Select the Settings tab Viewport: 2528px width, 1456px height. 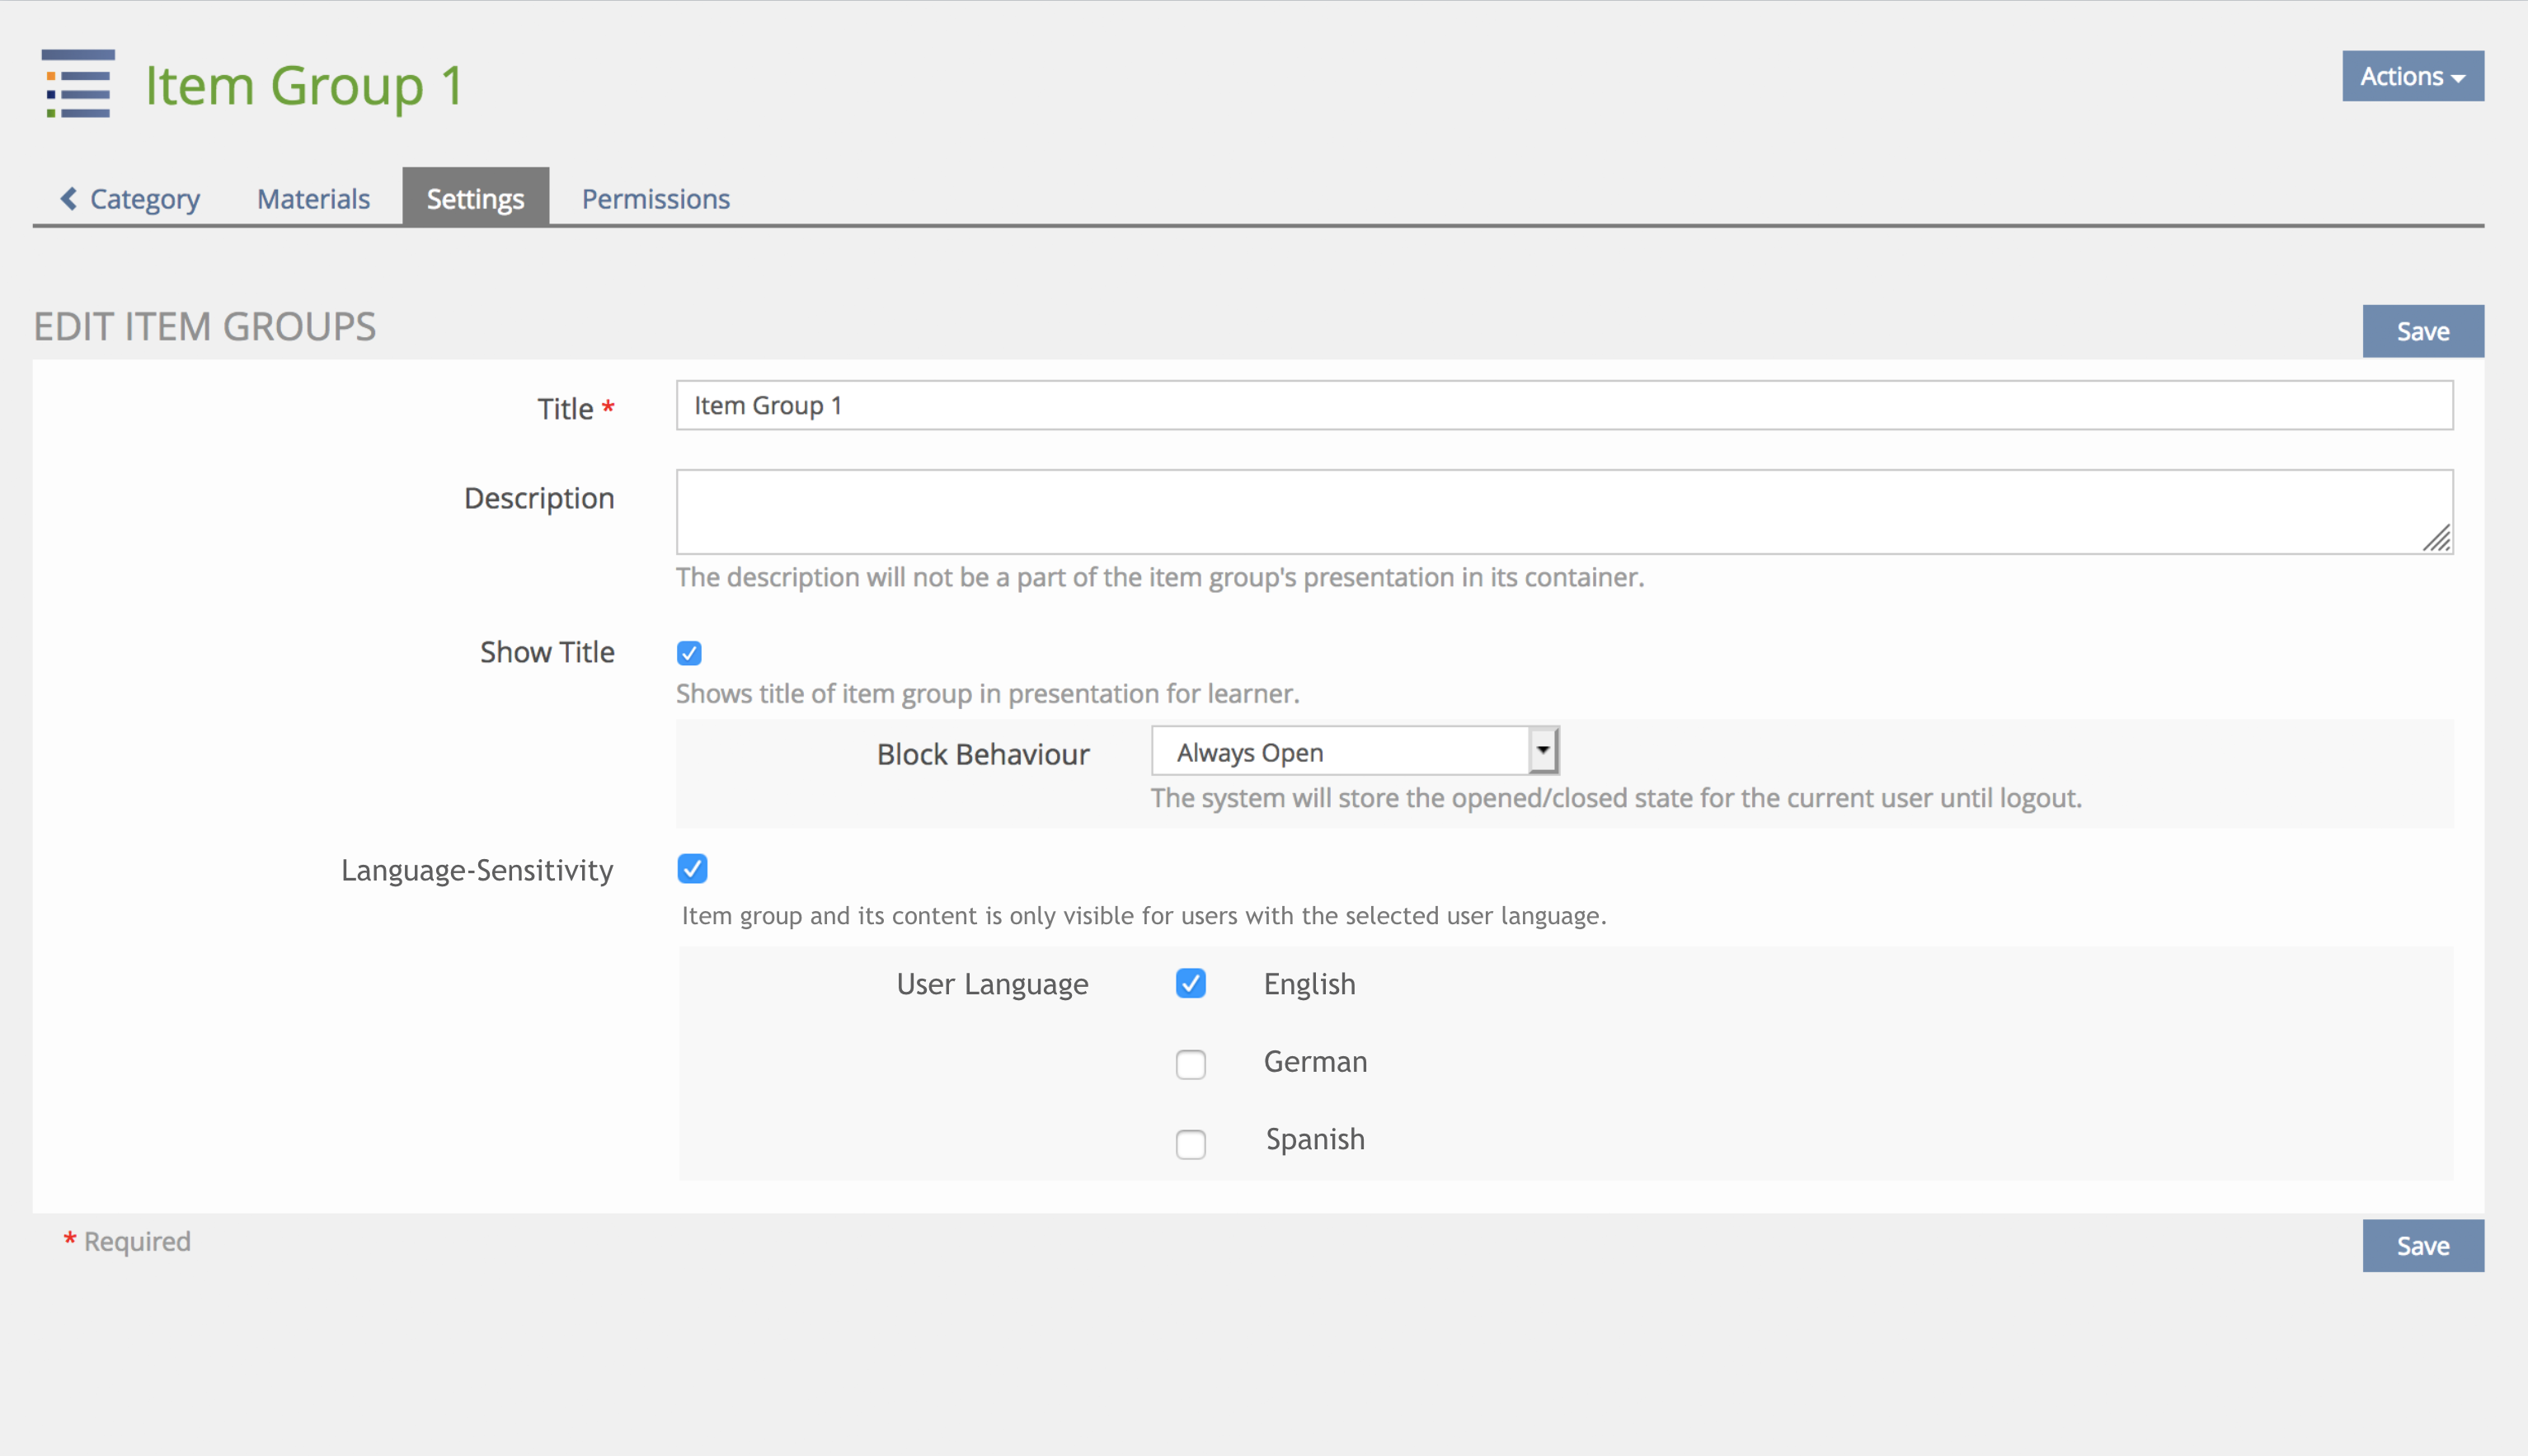pyautogui.click(x=475, y=198)
